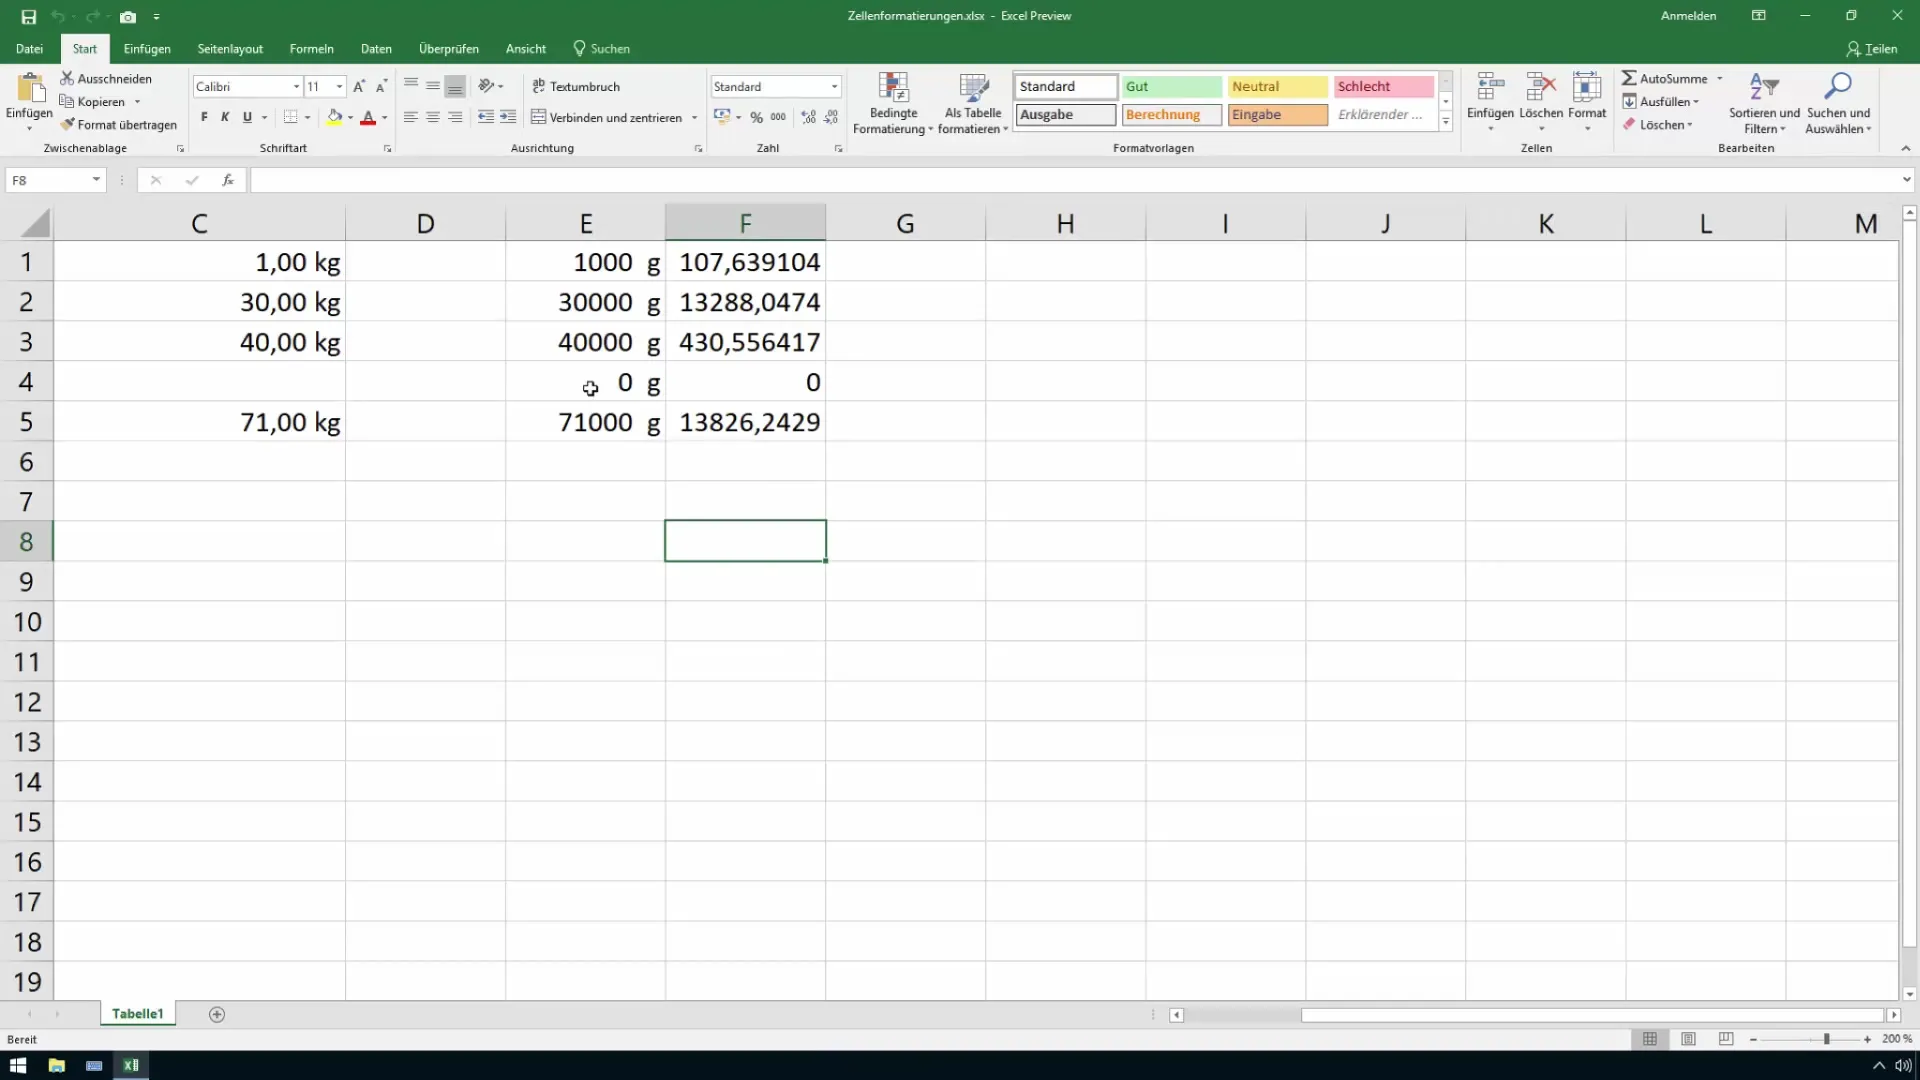Open the font size 11 dropdown
Viewport: 1920px width, 1080px height.
pyautogui.click(x=340, y=87)
